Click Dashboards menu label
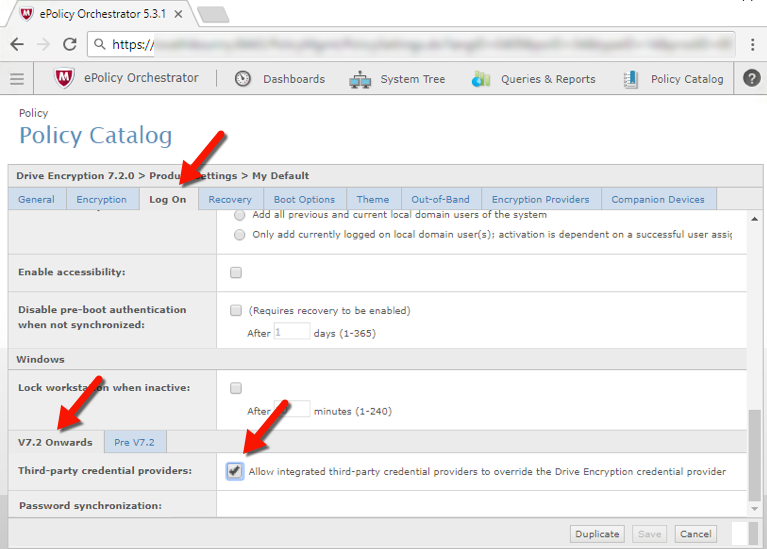The image size is (767, 549). pos(294,79)
